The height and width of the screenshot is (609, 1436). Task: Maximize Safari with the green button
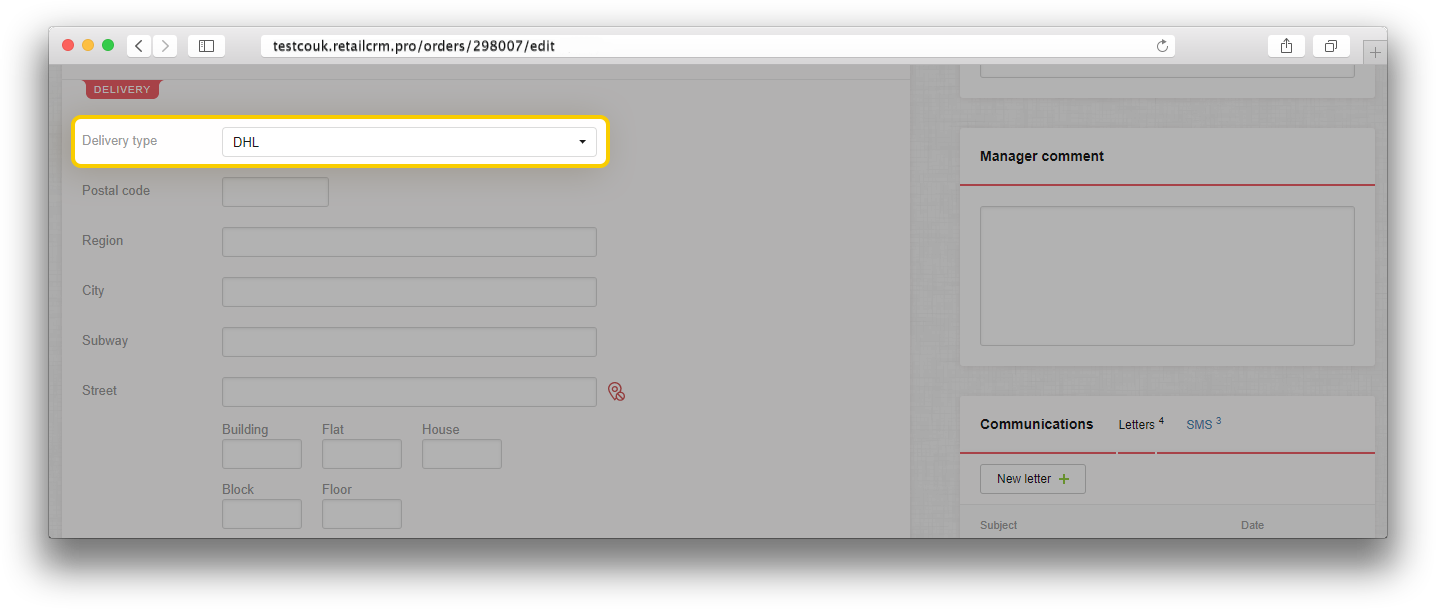[x=108, y=45]
